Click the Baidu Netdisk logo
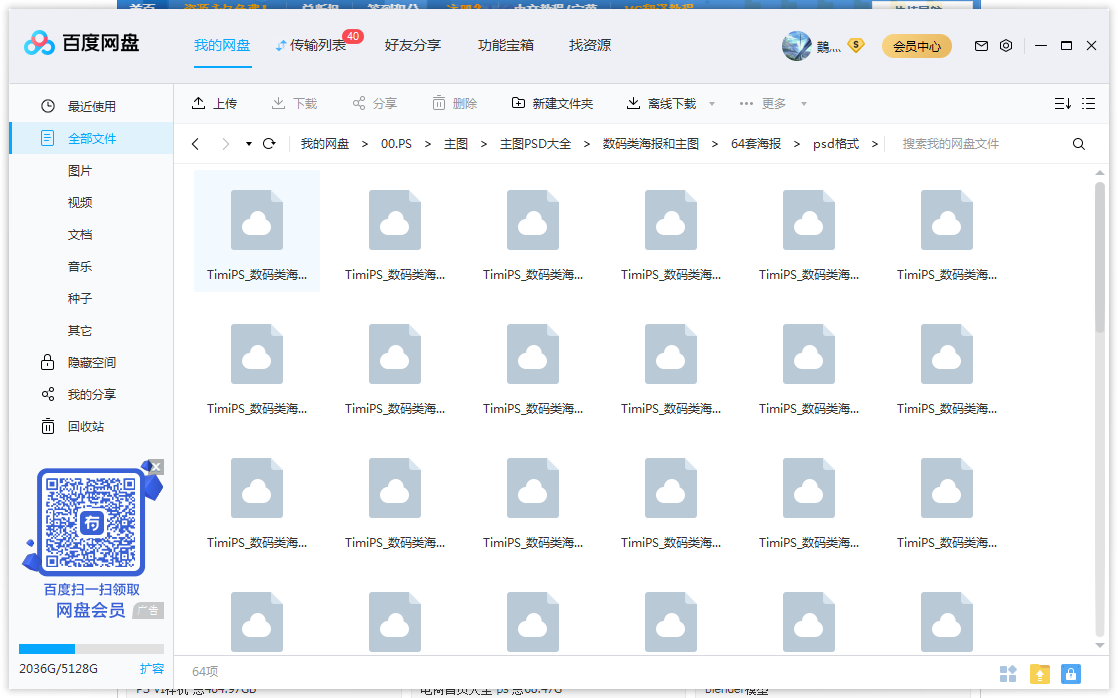Viewport: 1118px width, 698px height. pyautogui.click(x=81, y=43)
